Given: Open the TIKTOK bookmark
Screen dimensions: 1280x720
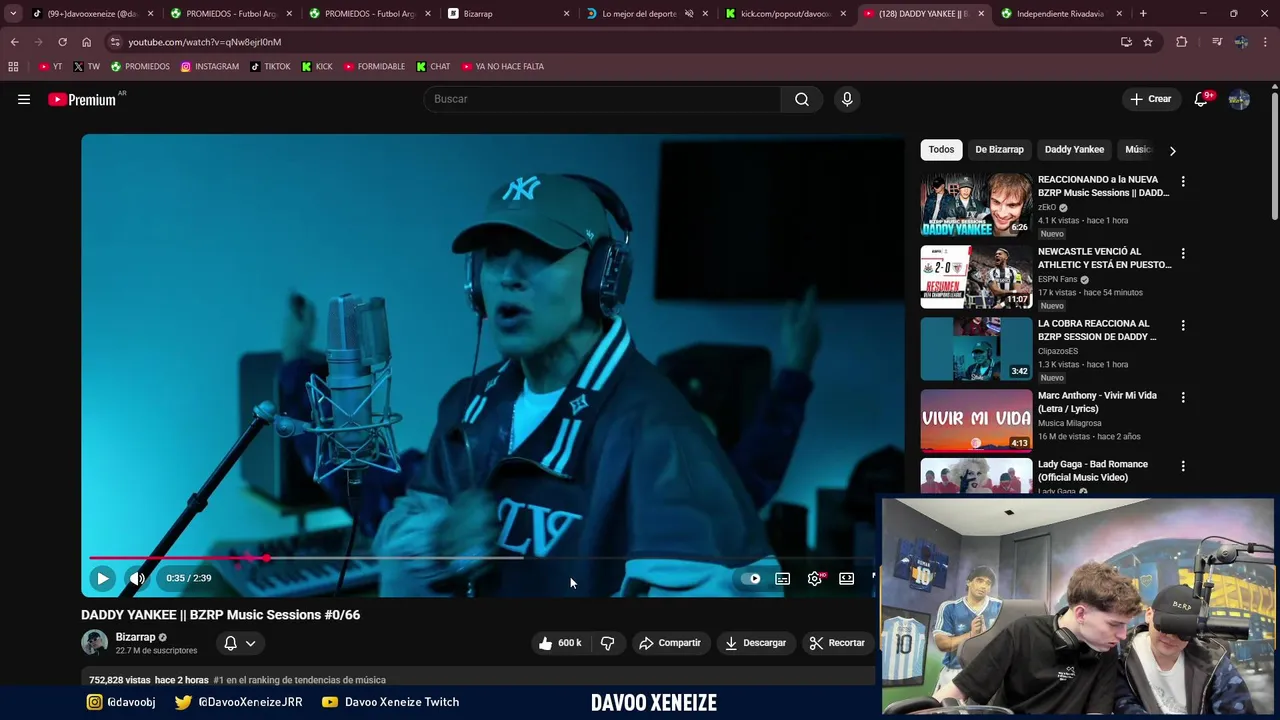Looking at the screenshot, I should [270, 67].
